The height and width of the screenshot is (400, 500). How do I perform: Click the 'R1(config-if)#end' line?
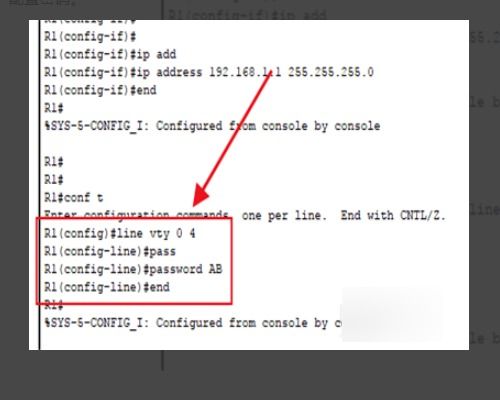100,90
